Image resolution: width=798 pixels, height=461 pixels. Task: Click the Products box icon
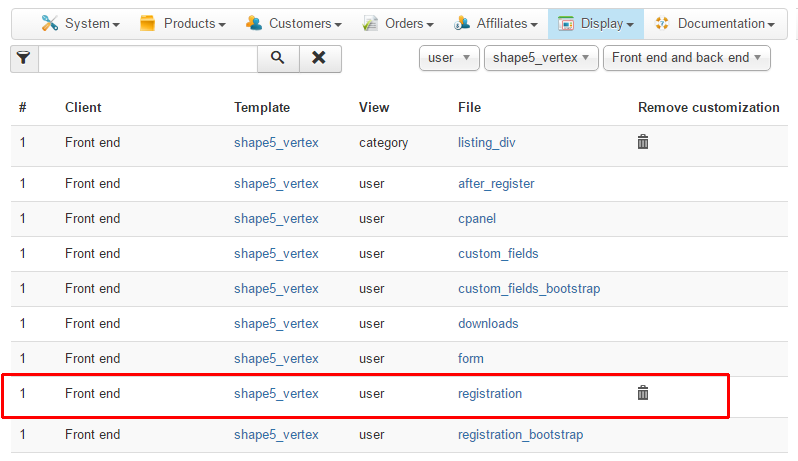coord(148,23)
